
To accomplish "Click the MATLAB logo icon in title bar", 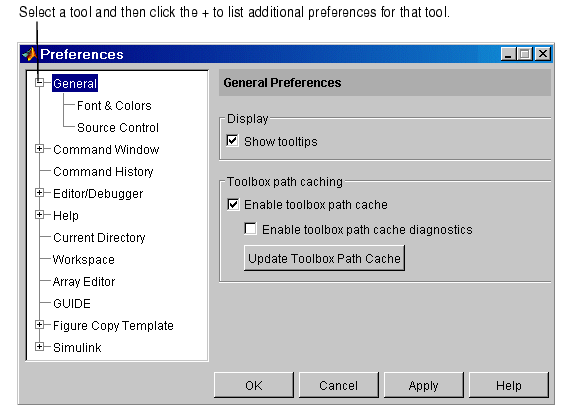I will coord(29,54).
